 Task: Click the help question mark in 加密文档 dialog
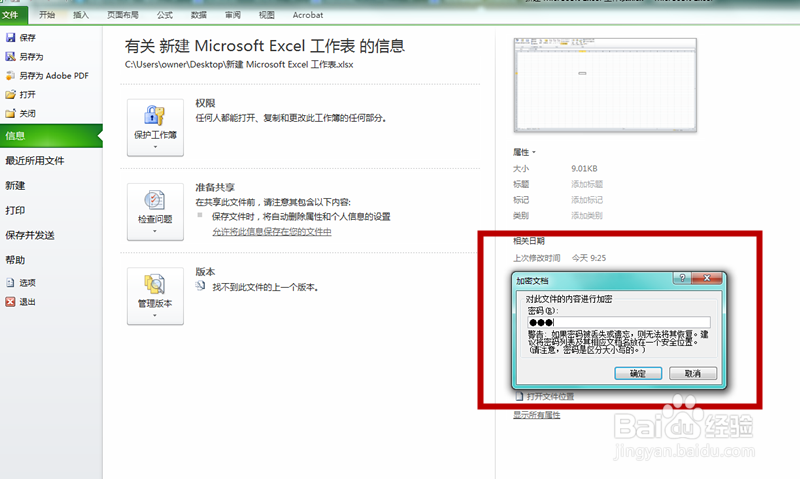(682, 278)
